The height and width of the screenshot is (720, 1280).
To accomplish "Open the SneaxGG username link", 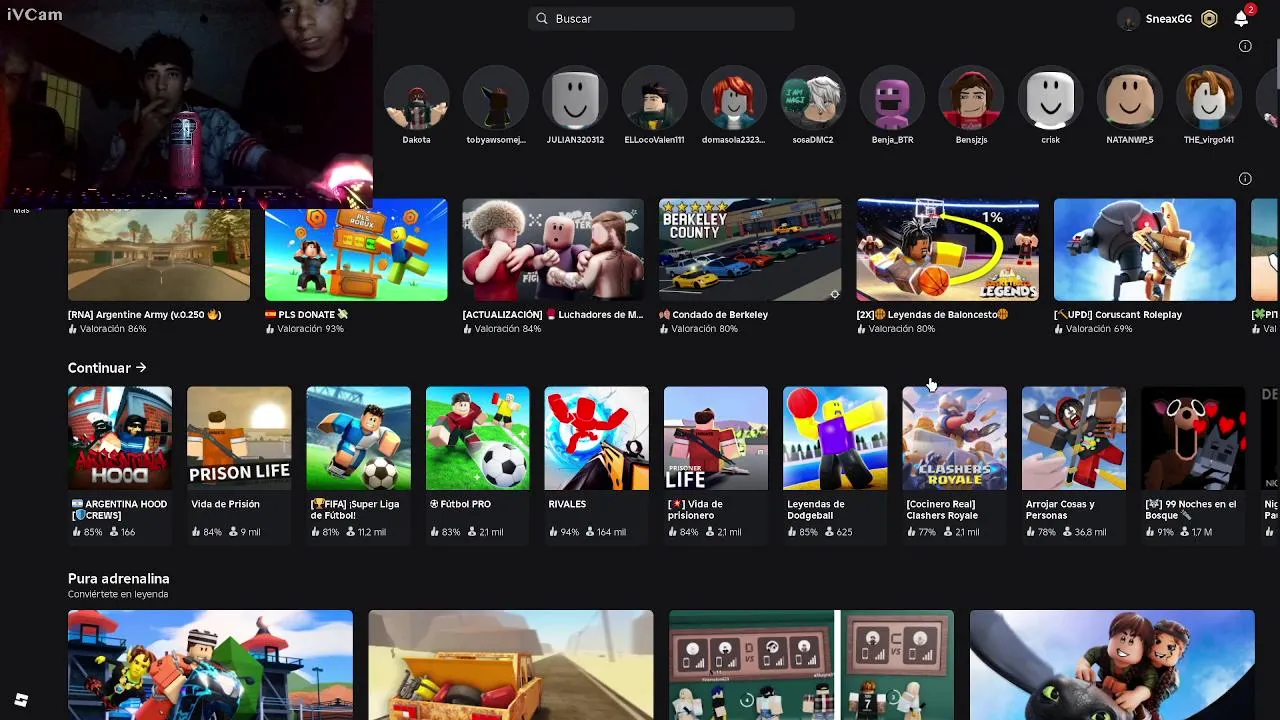I will pyautogui.click(x=1168, y=19).
